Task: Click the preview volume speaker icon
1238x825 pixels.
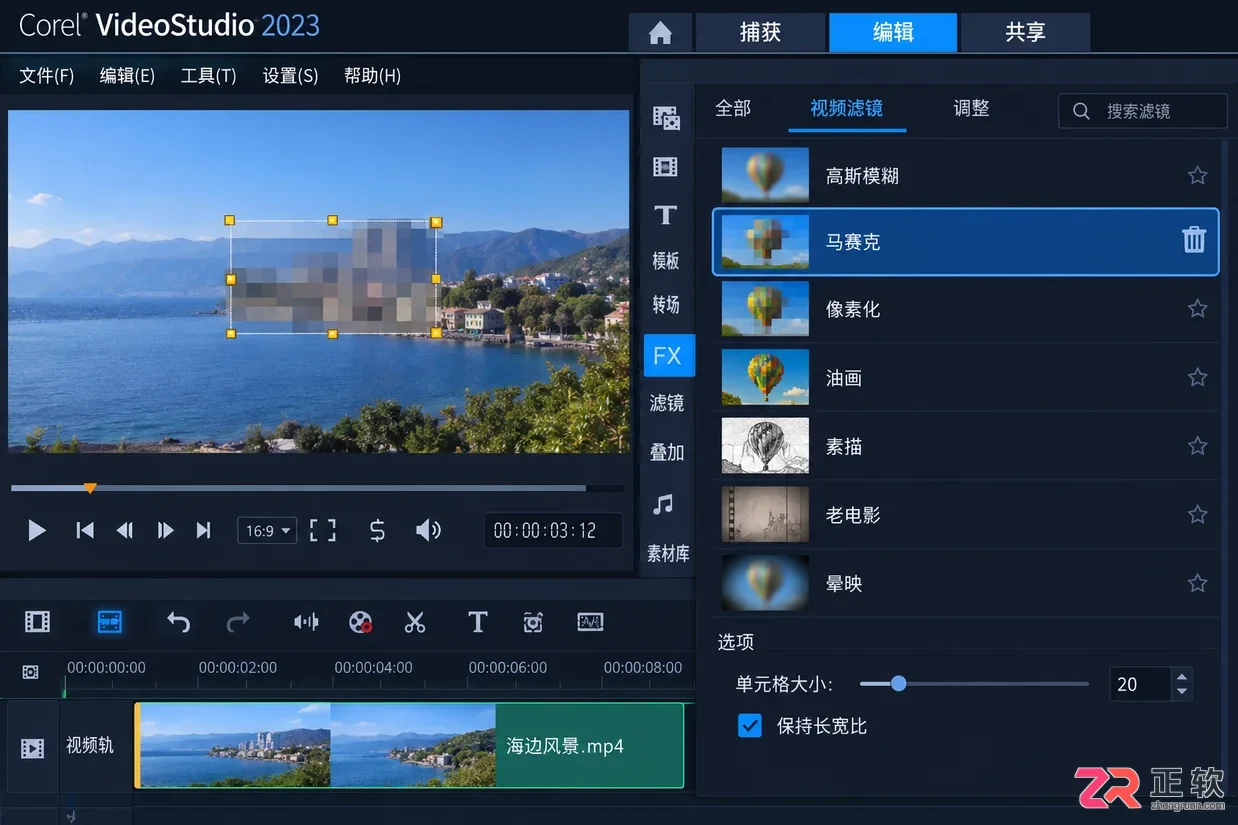Action: coord(429,531)
